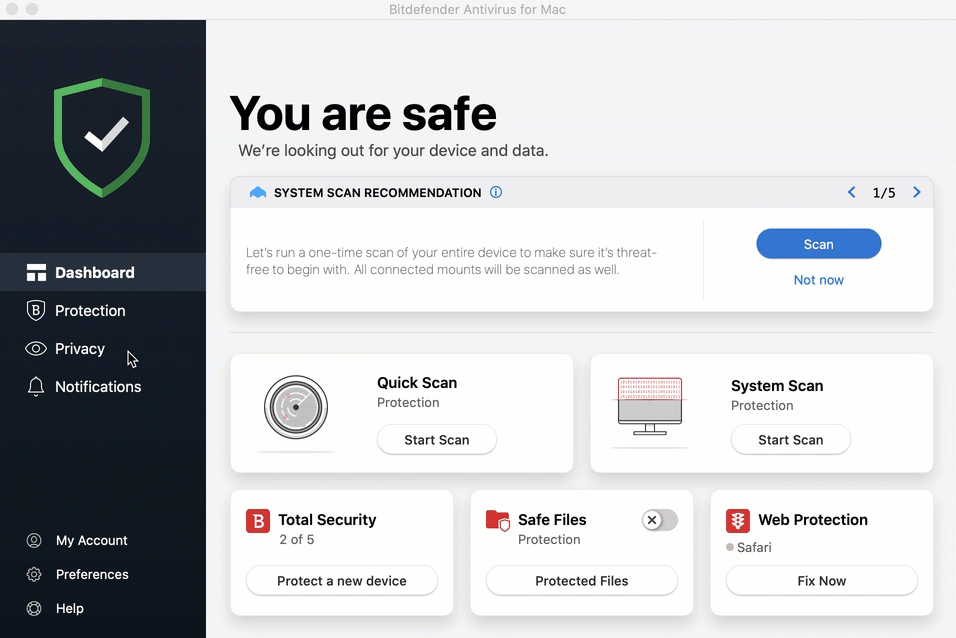Click the System Scan monitor icon

coord(650,406)
